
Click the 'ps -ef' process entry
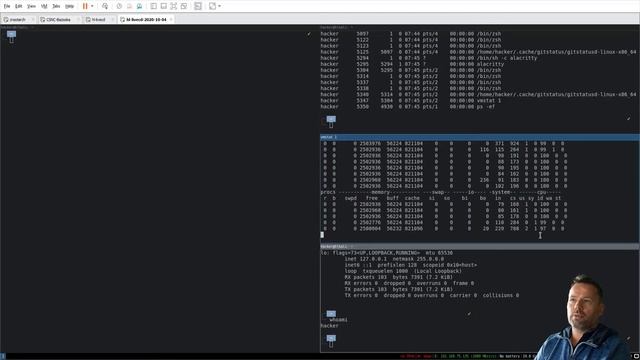[486, 107]
